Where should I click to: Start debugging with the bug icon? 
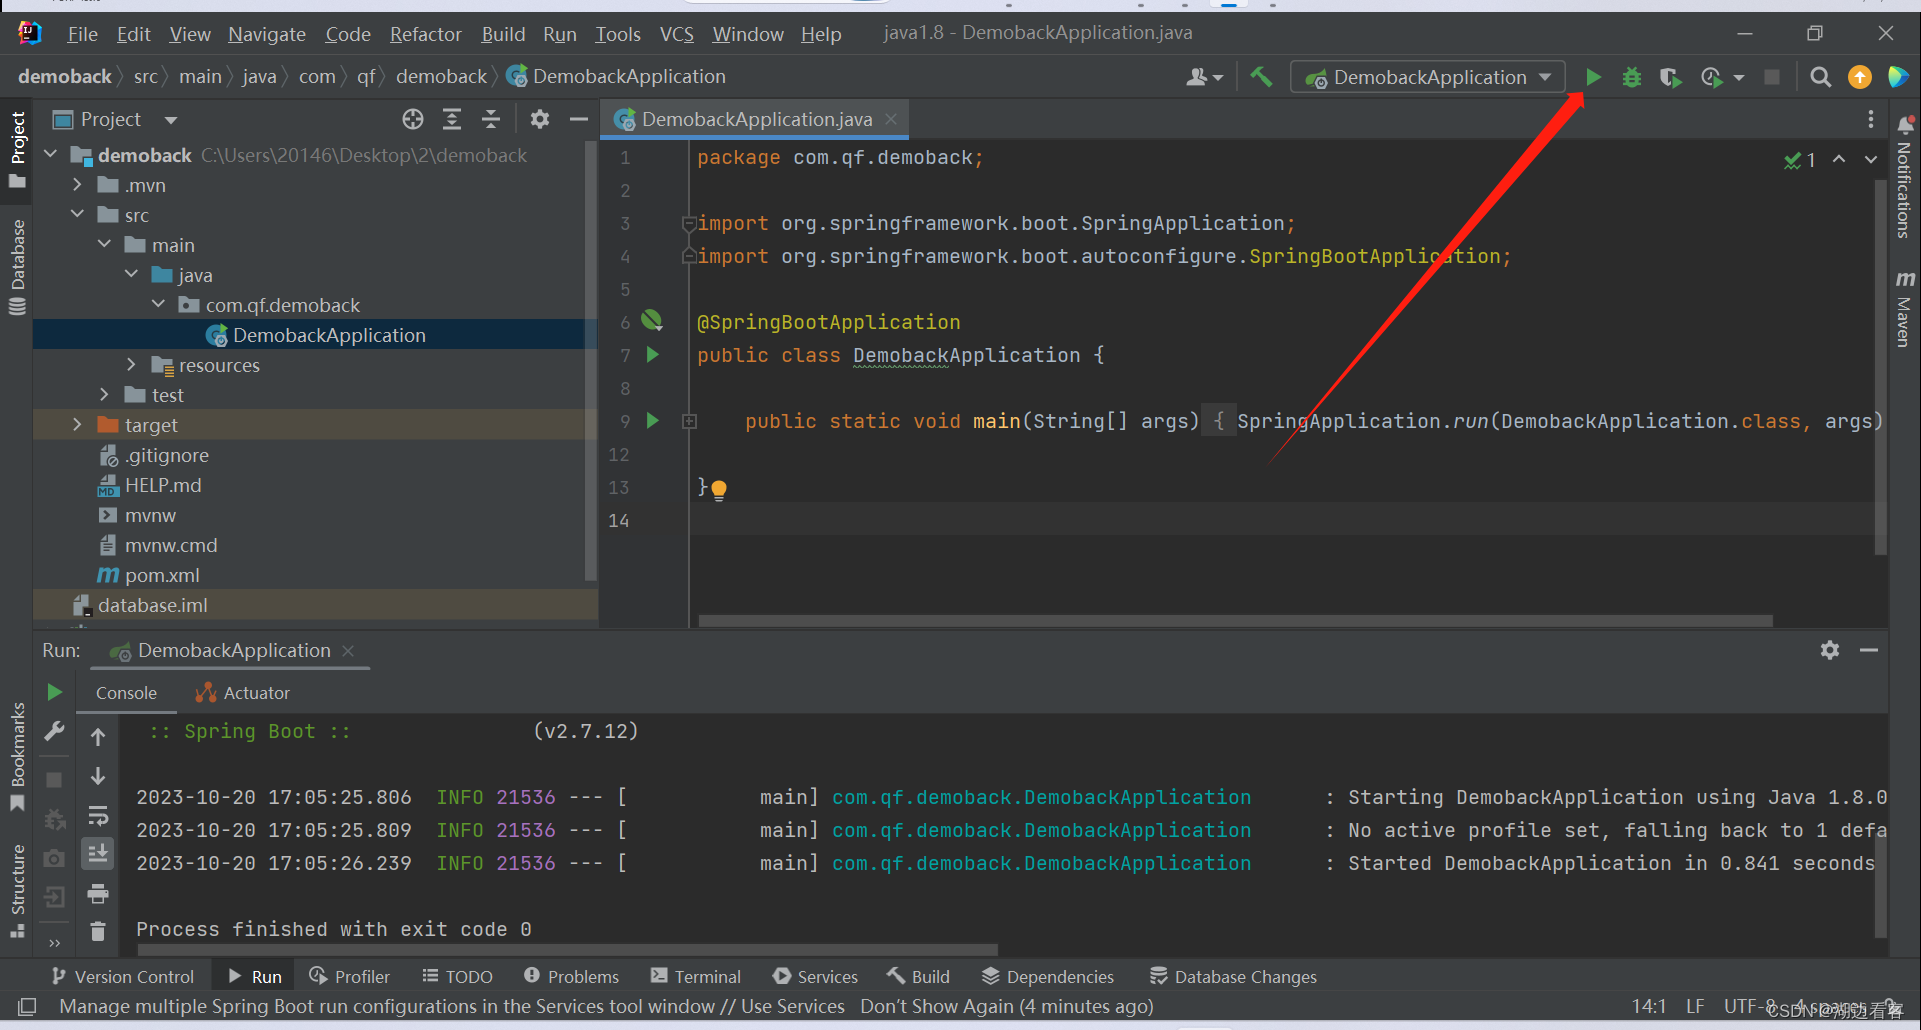[1631, 77]
